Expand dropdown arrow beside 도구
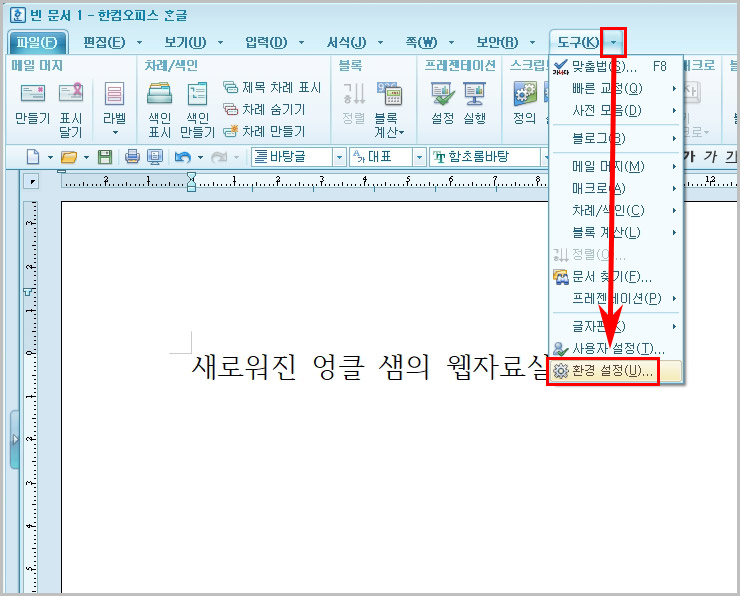The image size is (740, 596). (x=613, y=42)
